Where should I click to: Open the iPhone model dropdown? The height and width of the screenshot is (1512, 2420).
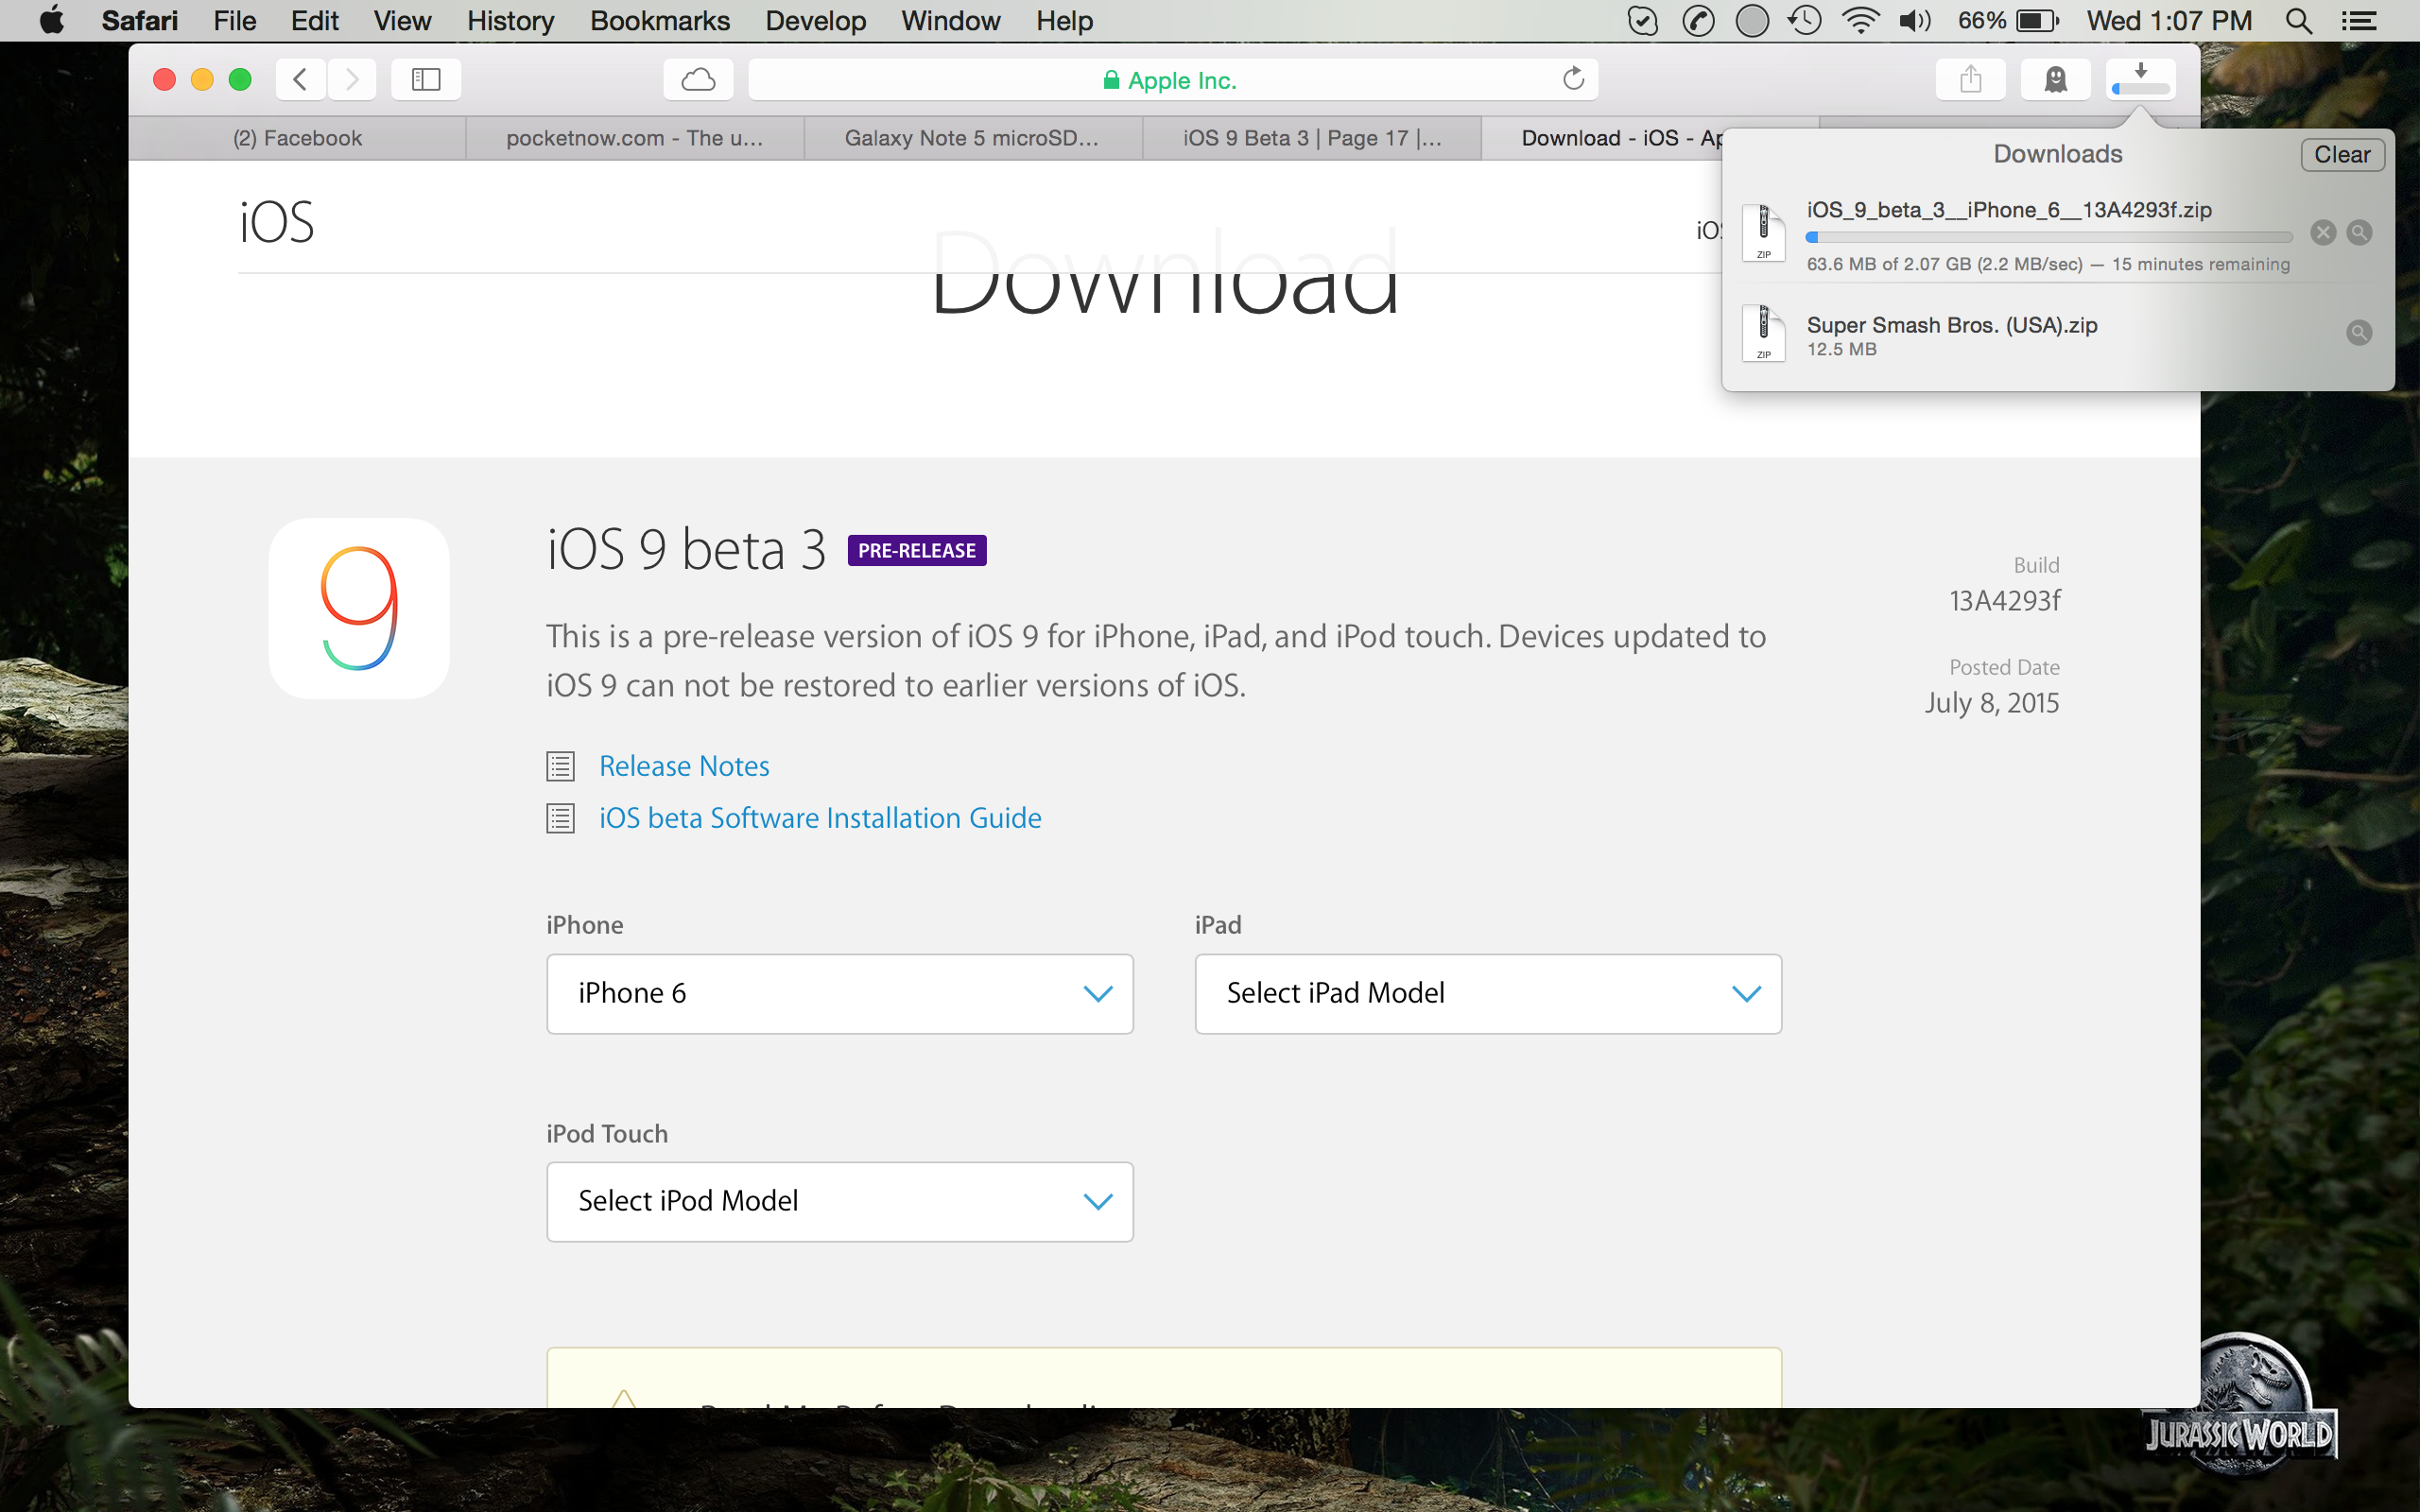pos(840,993)
